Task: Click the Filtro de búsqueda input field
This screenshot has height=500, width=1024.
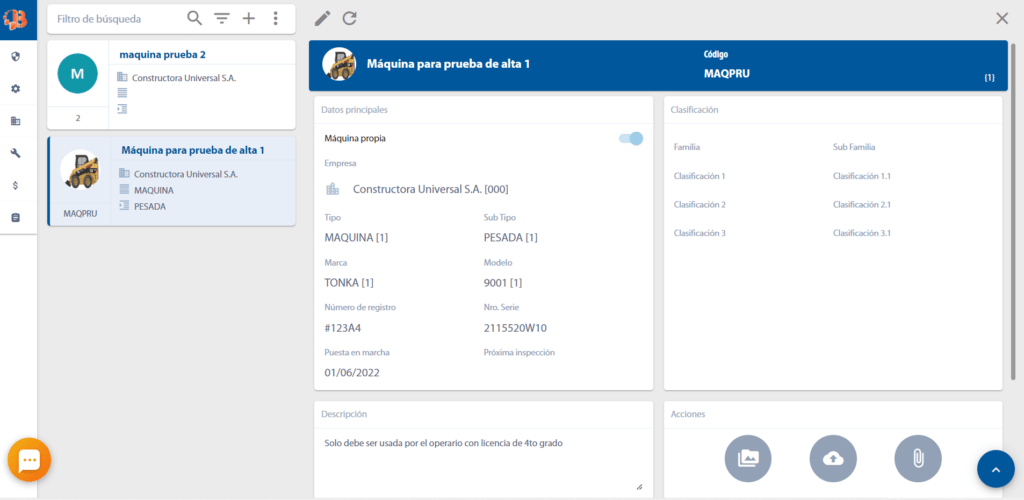Action: (115, 19)
